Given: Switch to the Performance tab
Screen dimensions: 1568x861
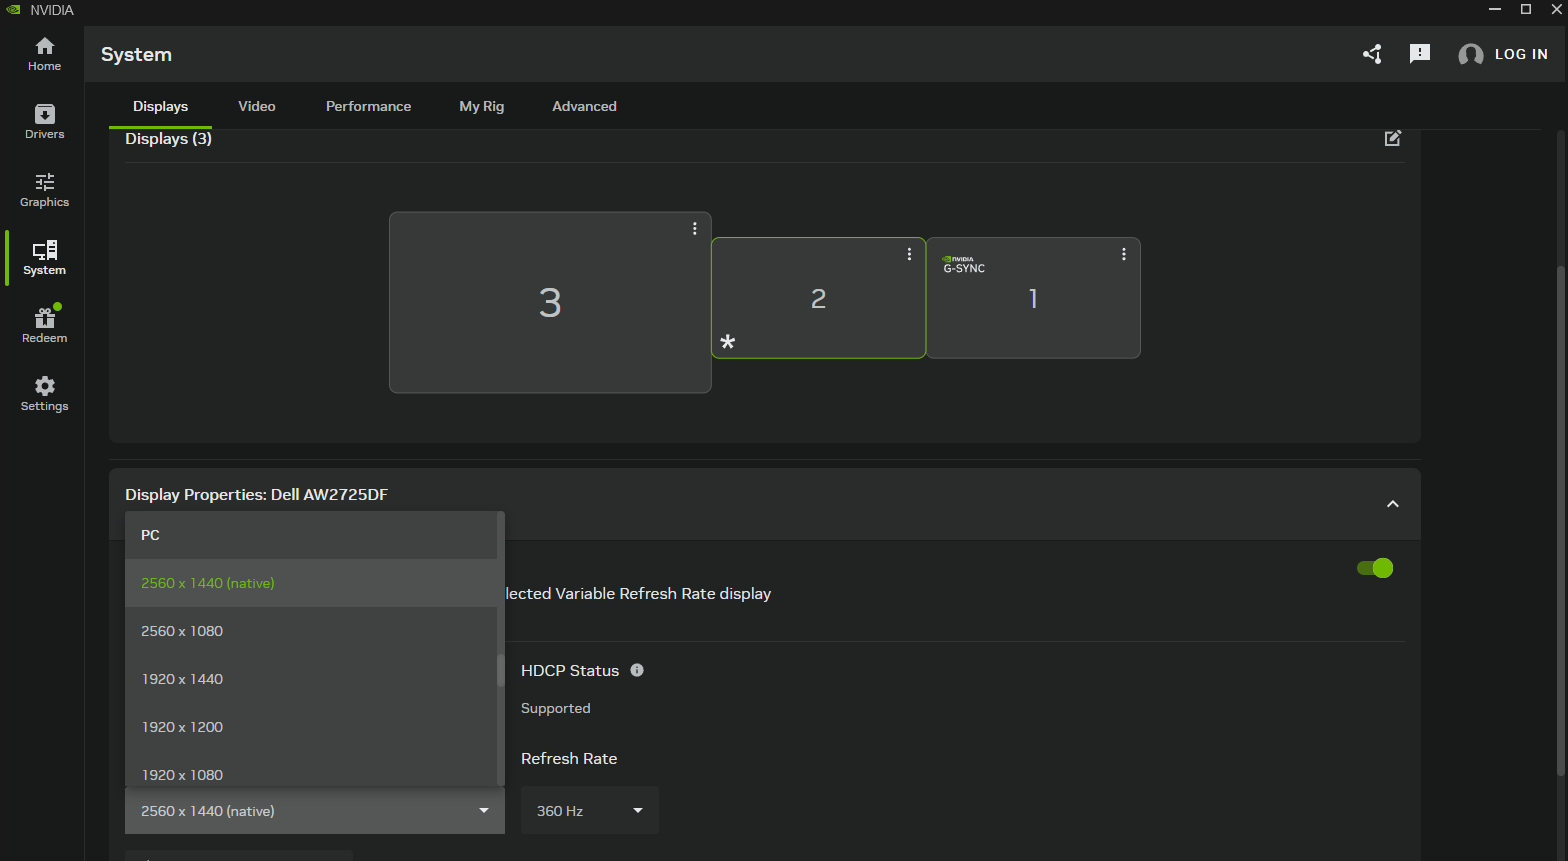Looking at the screenshot, I should (368, 106).
